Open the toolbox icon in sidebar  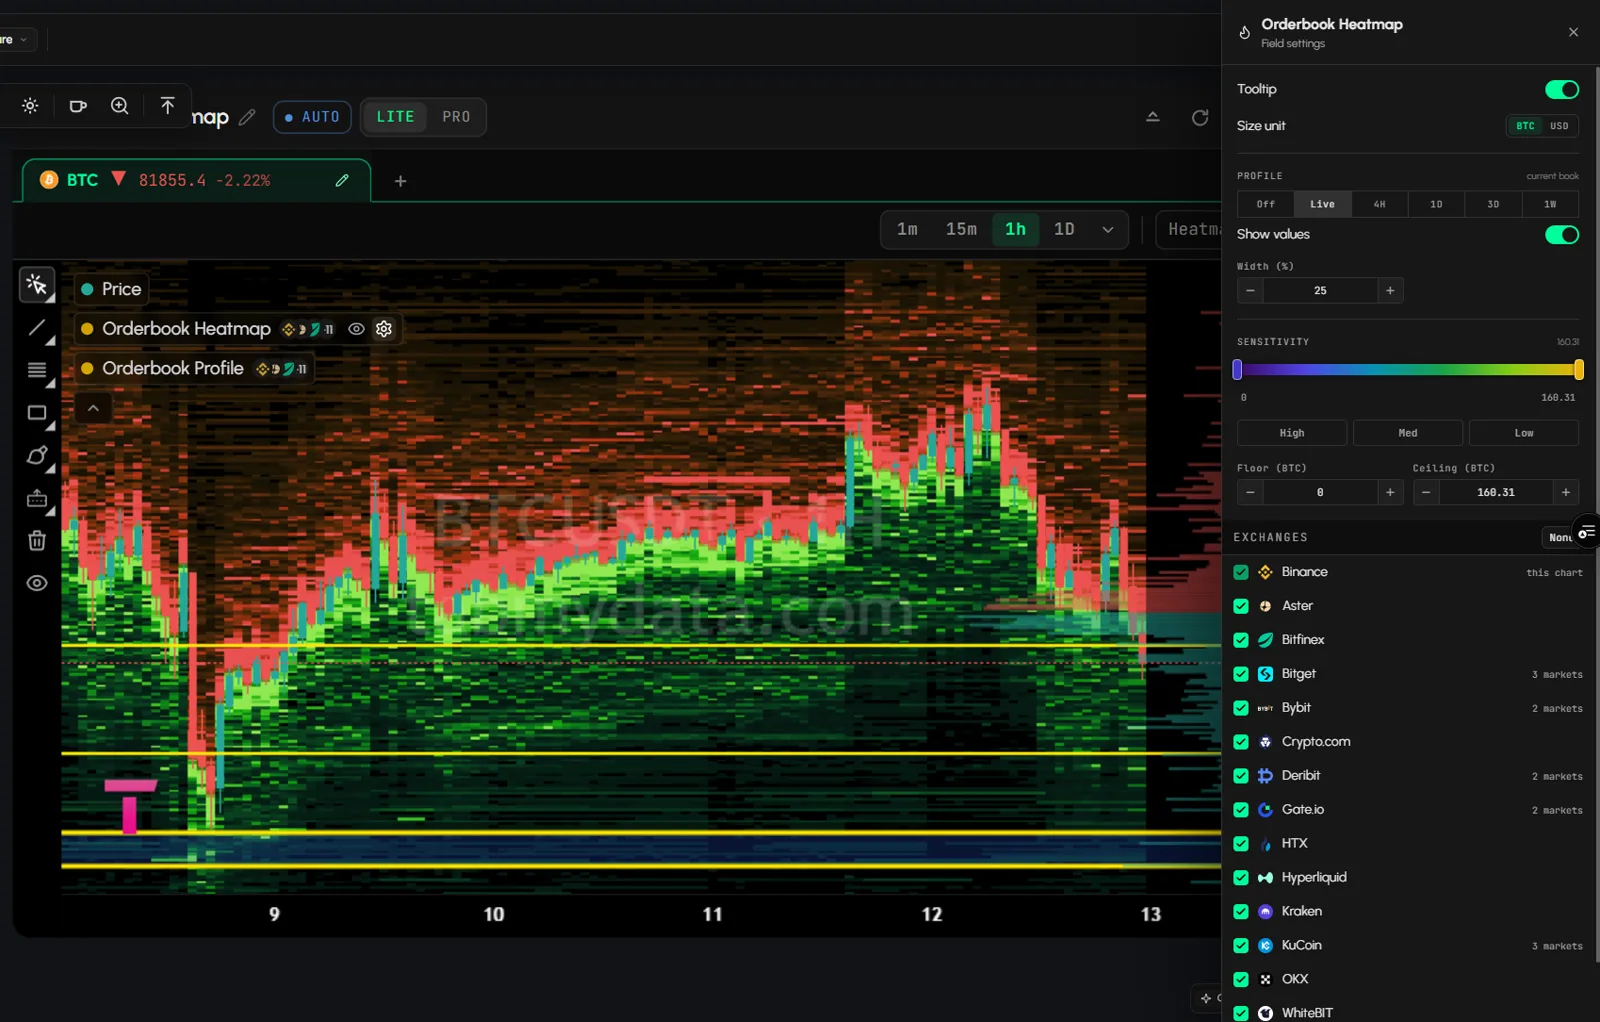click(x=37, y=498)
